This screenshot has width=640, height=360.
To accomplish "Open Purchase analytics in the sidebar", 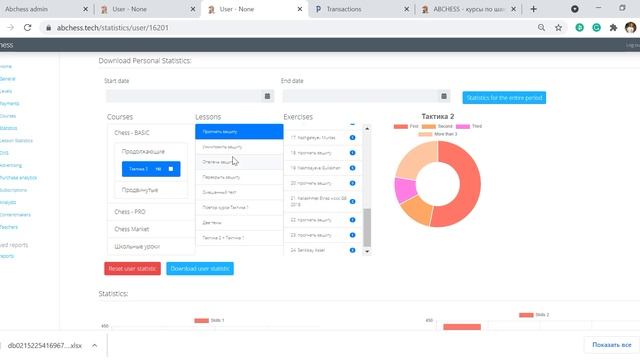I will (x=18, y=178).
